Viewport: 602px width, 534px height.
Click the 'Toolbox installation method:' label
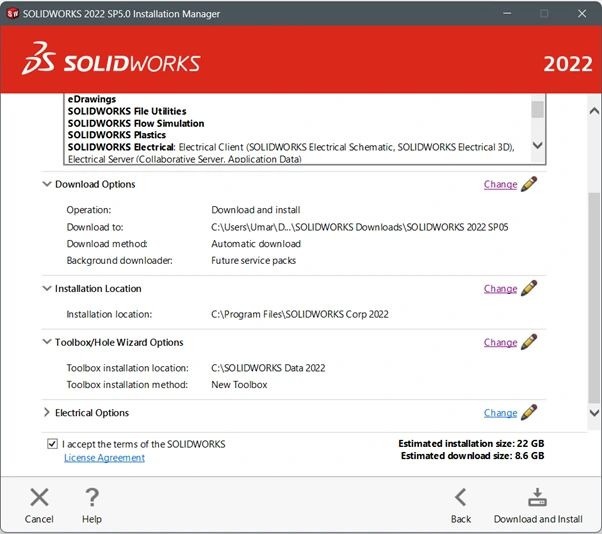click(127, 385)
